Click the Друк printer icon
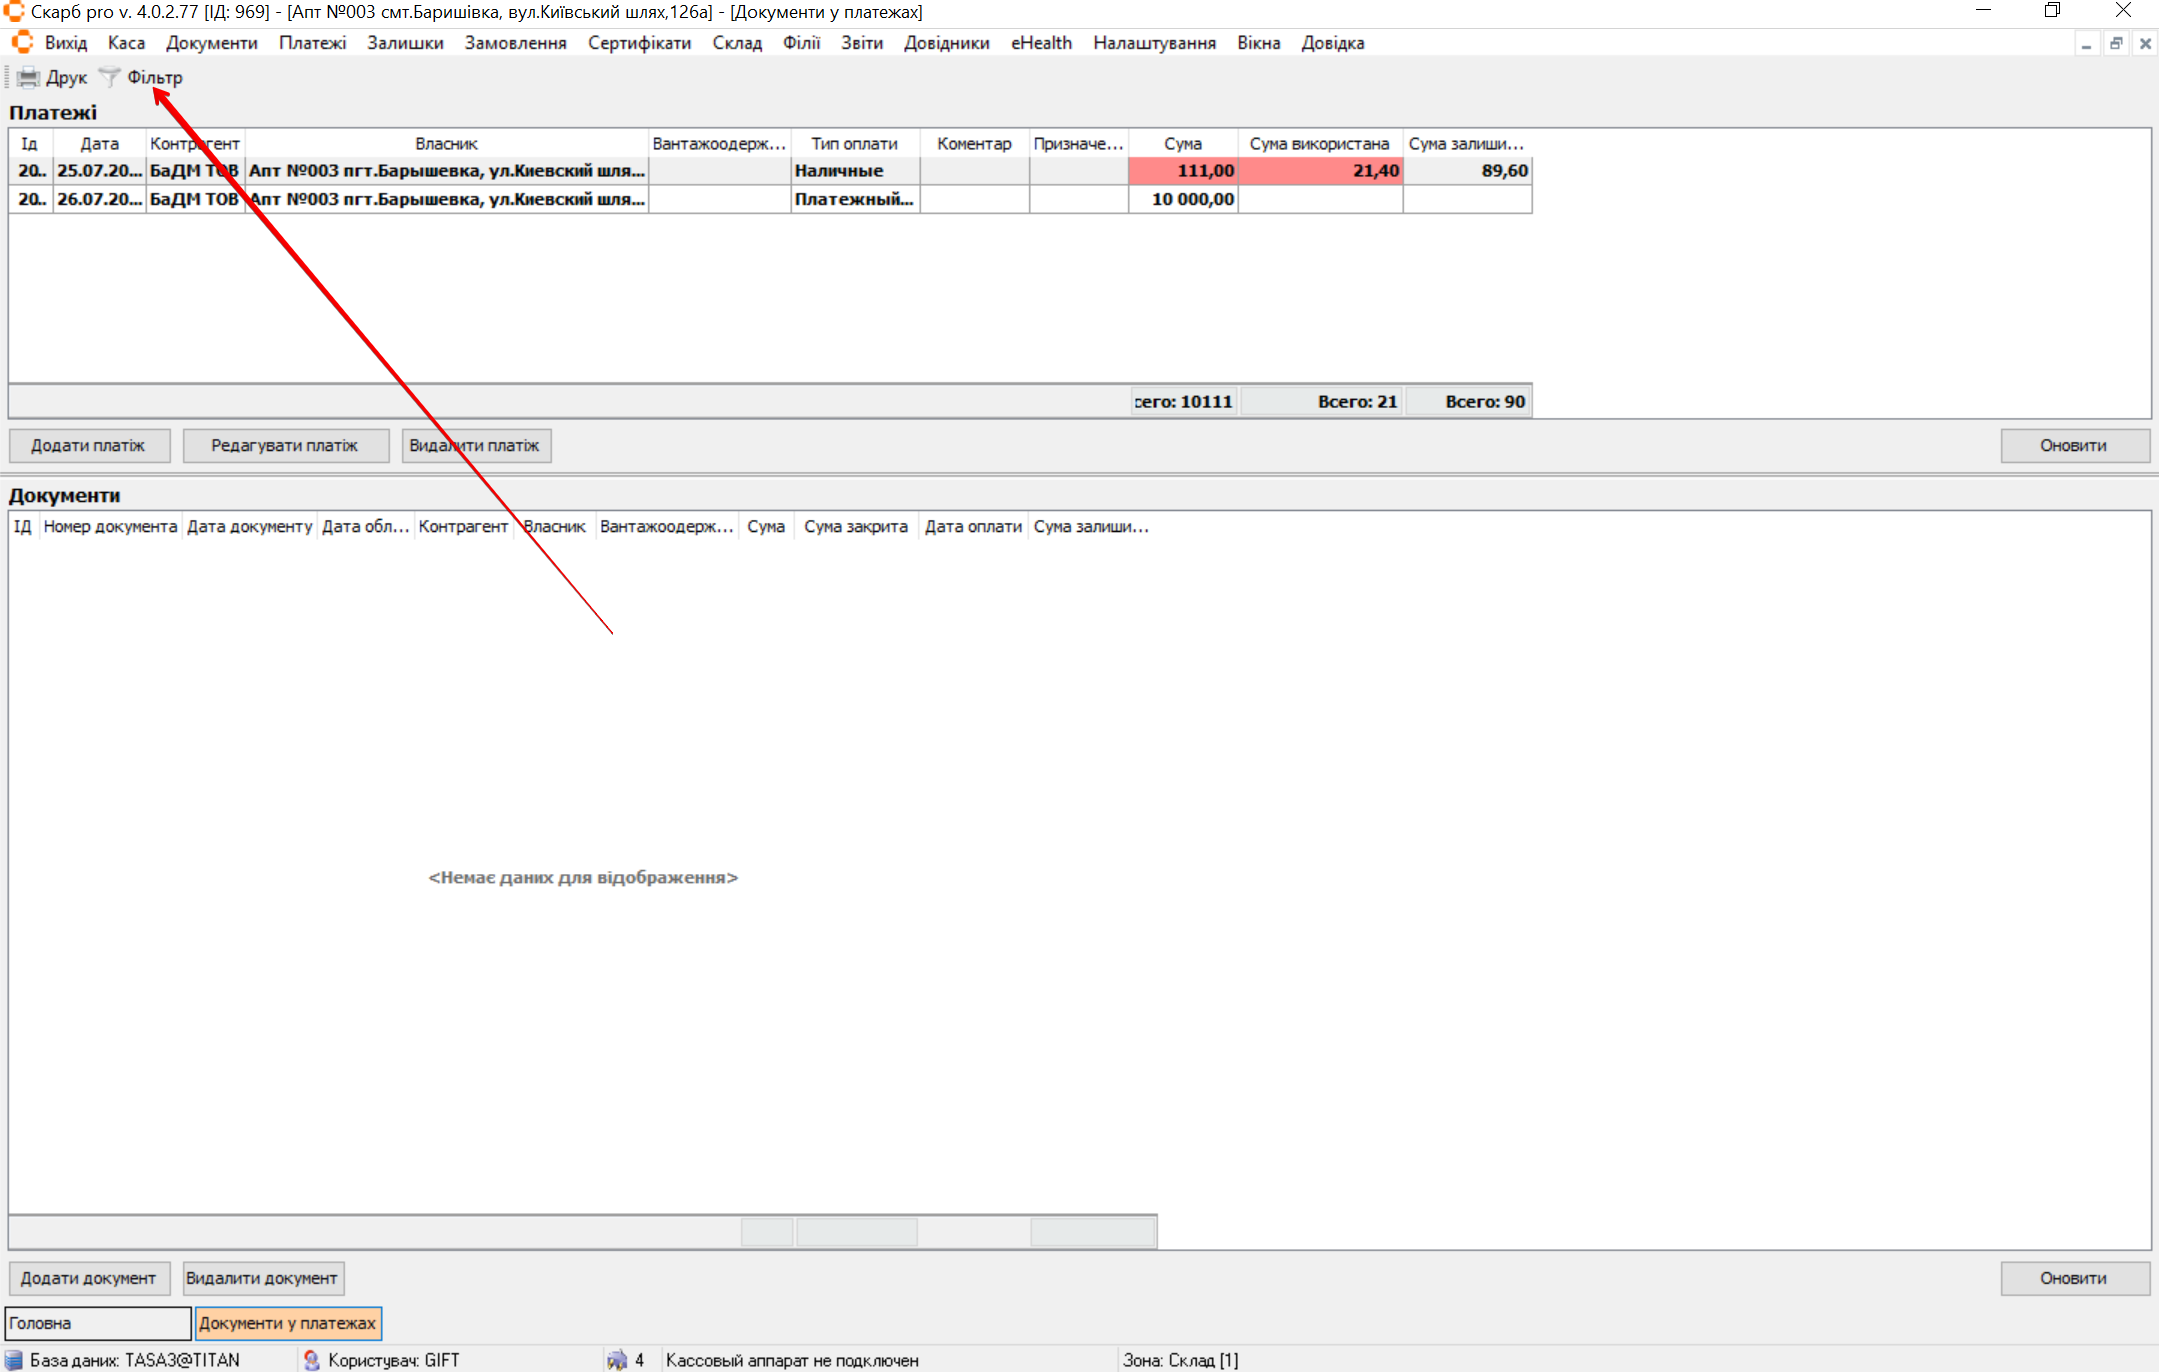 28,78
